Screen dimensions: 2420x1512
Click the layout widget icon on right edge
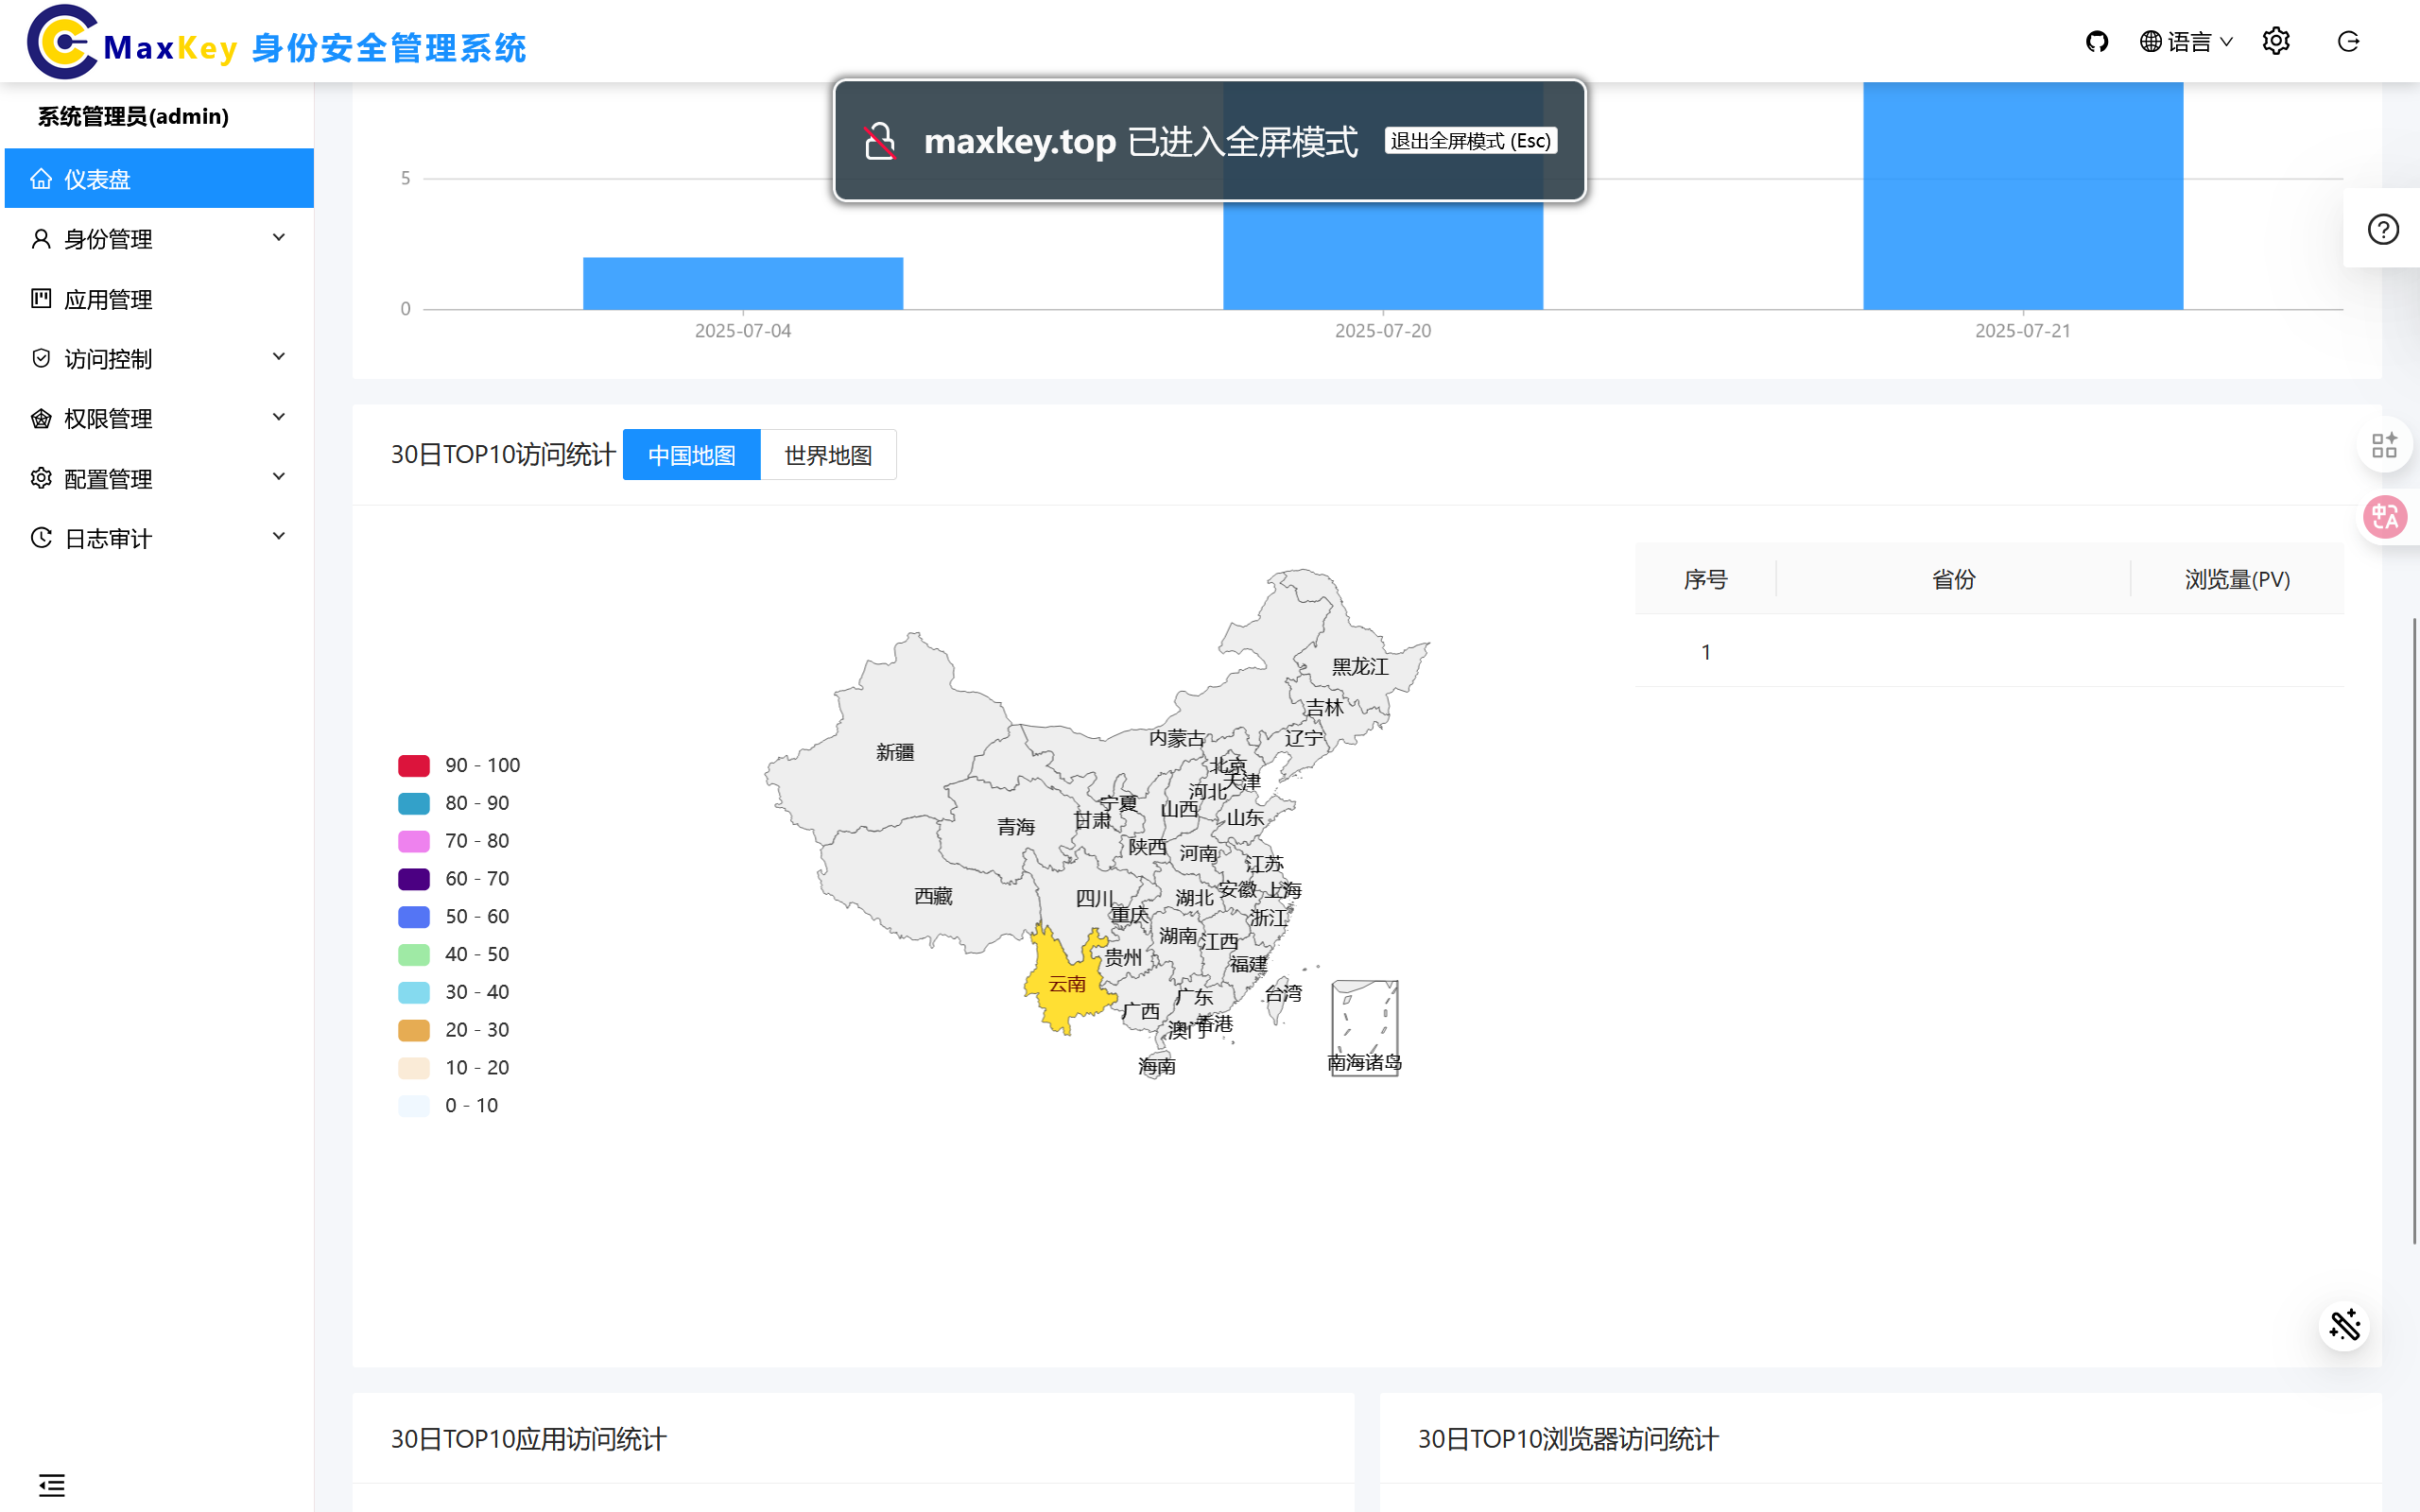point(2385,445)
